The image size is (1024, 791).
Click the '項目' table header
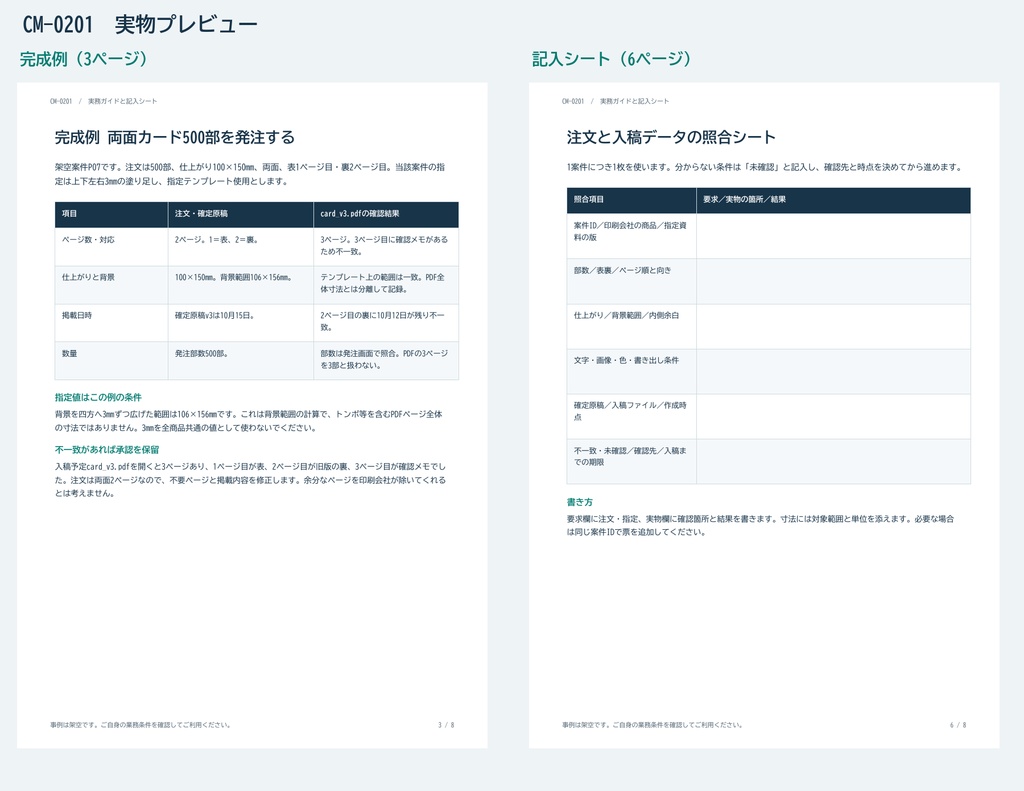point(111,214)
